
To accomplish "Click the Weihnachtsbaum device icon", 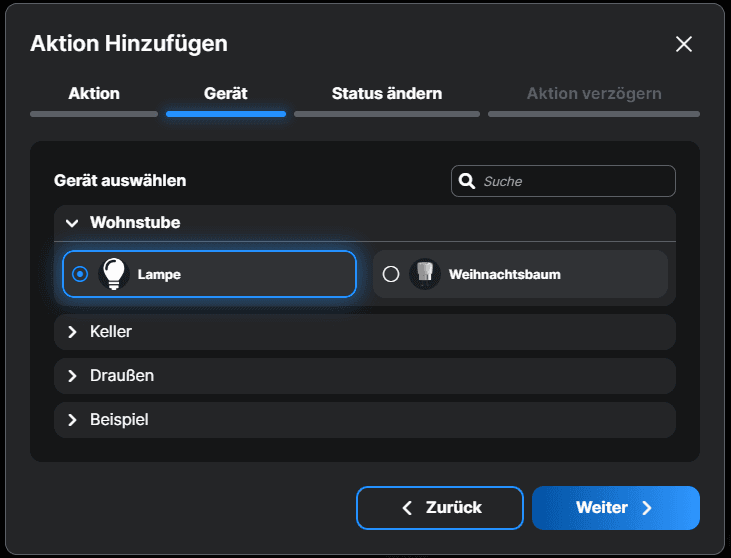I will pos(425,274).
